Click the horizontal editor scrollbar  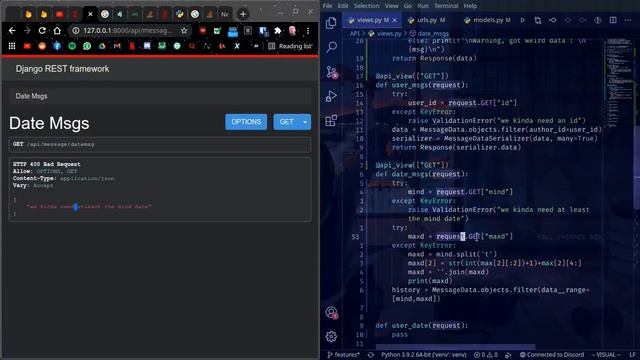click(x=456, y=347)
